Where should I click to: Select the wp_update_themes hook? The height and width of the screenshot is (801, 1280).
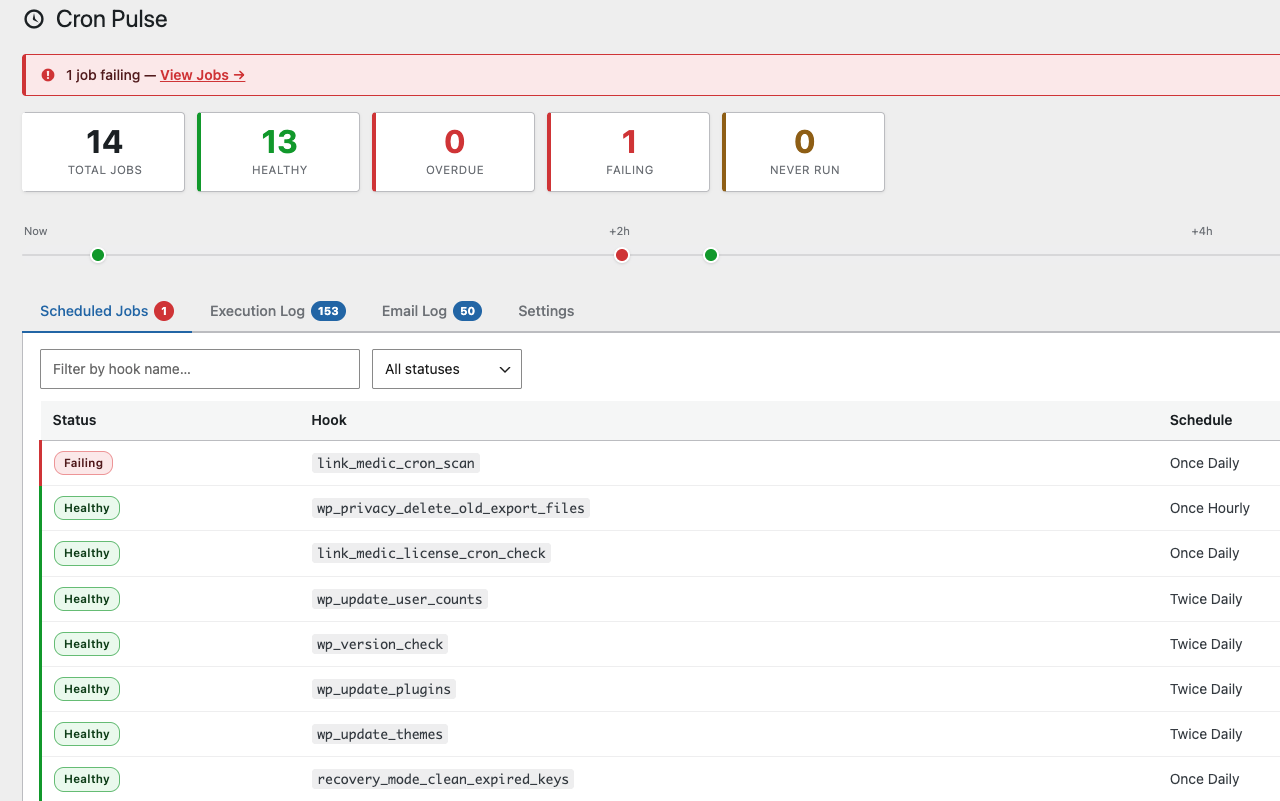tap(380, 734)
